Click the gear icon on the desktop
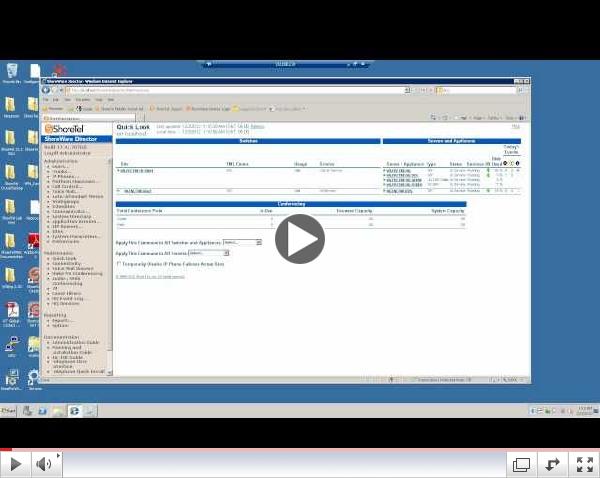Image resolution: width=600 pixels, height=478 pixels. click(34, 379)
